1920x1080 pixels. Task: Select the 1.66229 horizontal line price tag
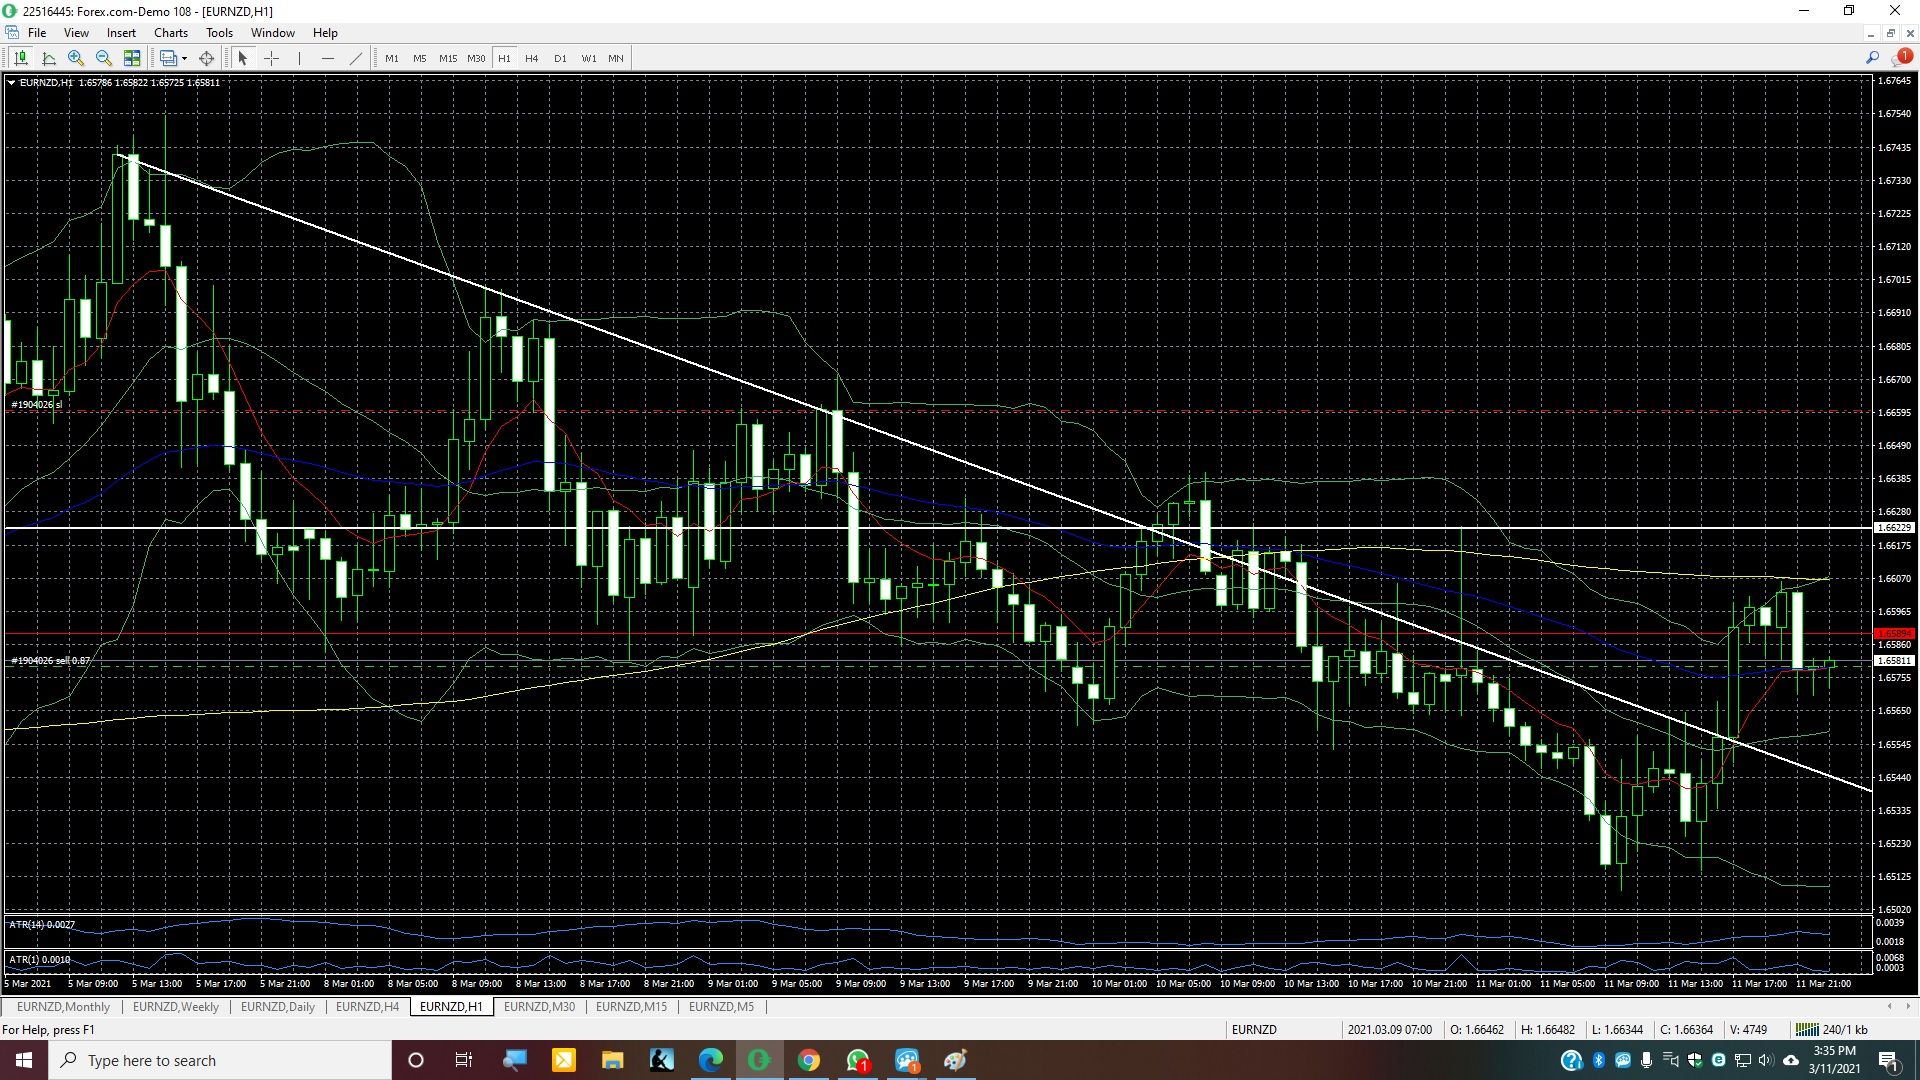tap(1894, 527)
